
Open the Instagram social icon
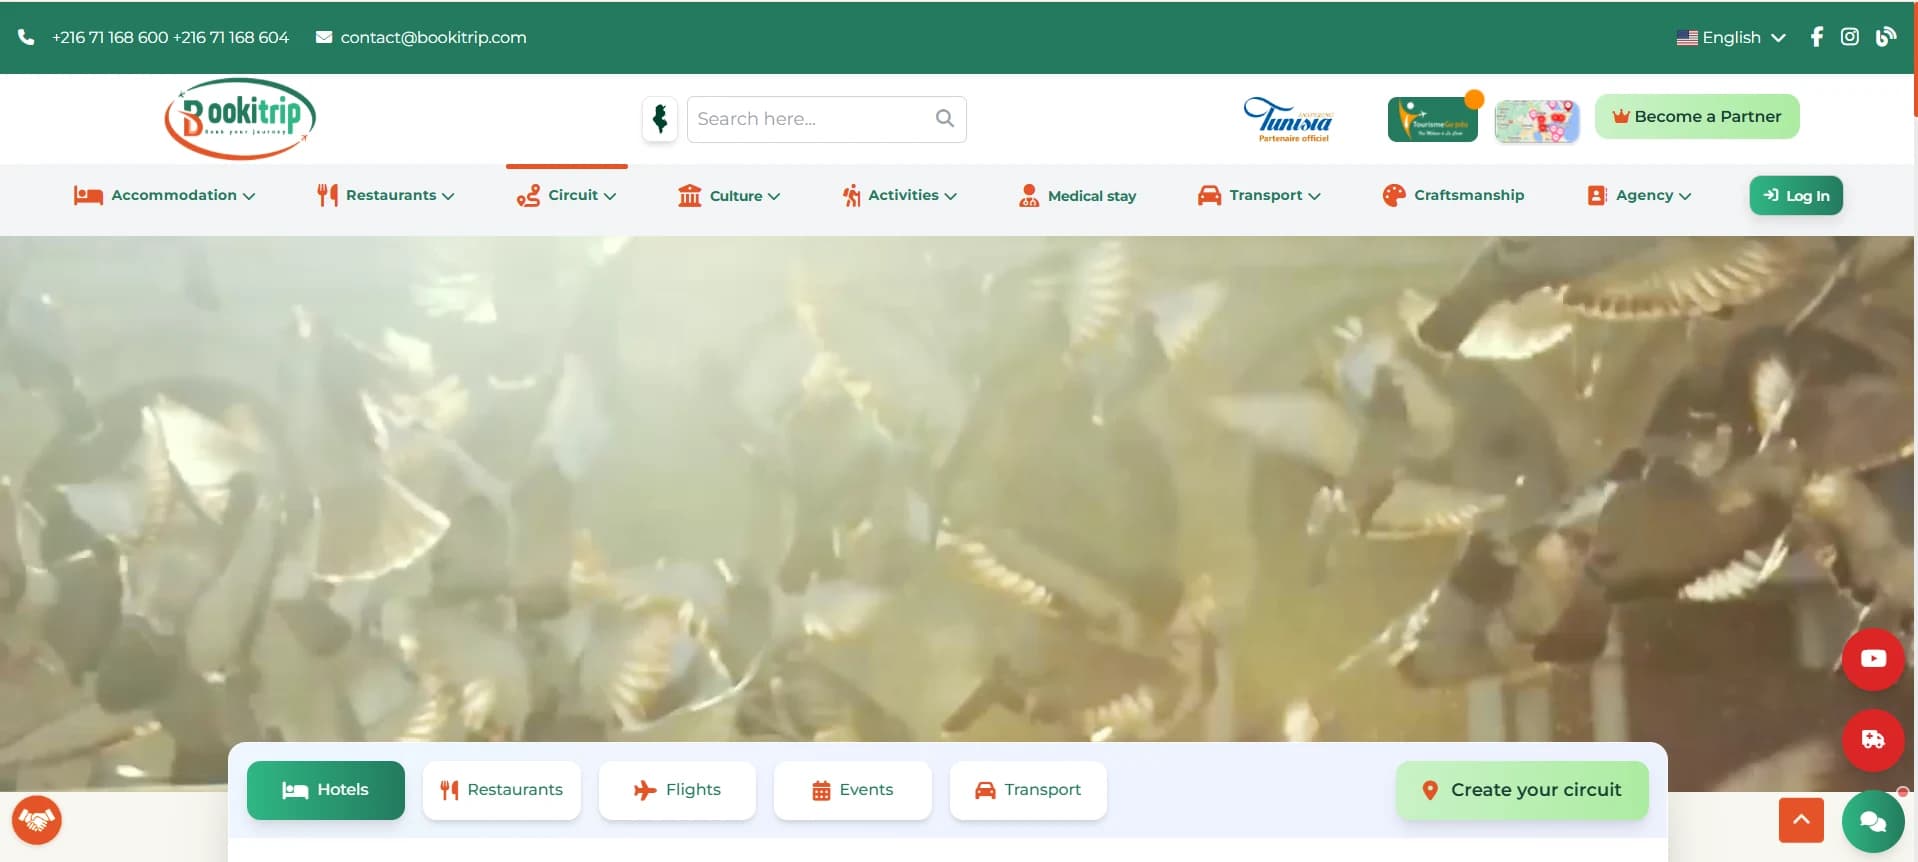click(1849, 37)
